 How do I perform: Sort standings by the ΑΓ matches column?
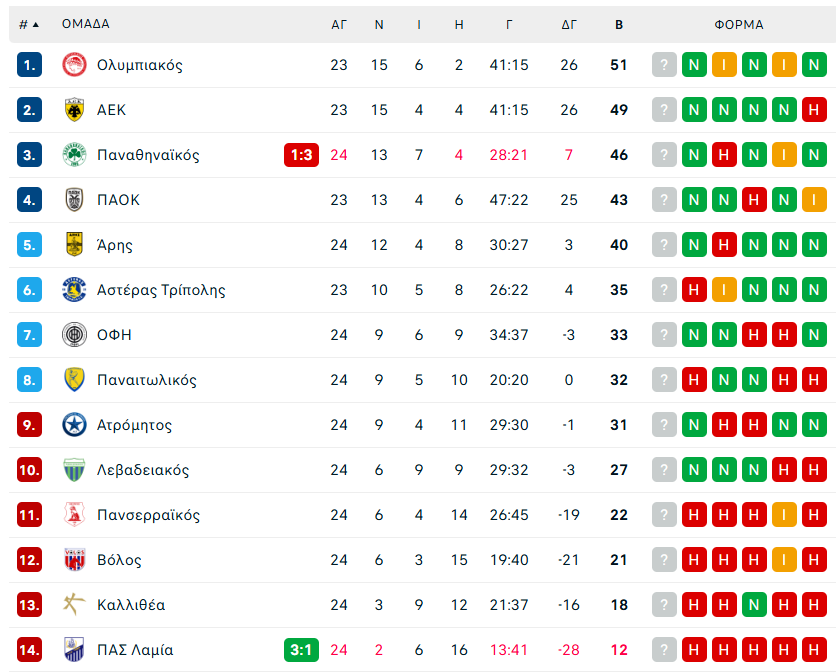[339, 24]
